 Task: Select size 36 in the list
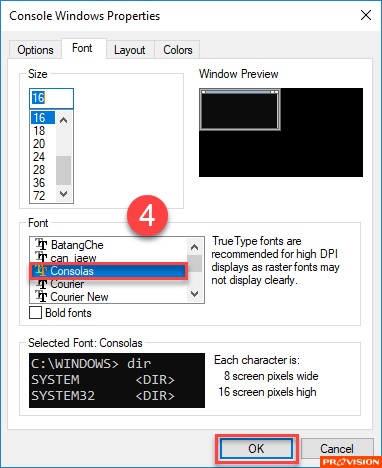(x=43, y=182)
